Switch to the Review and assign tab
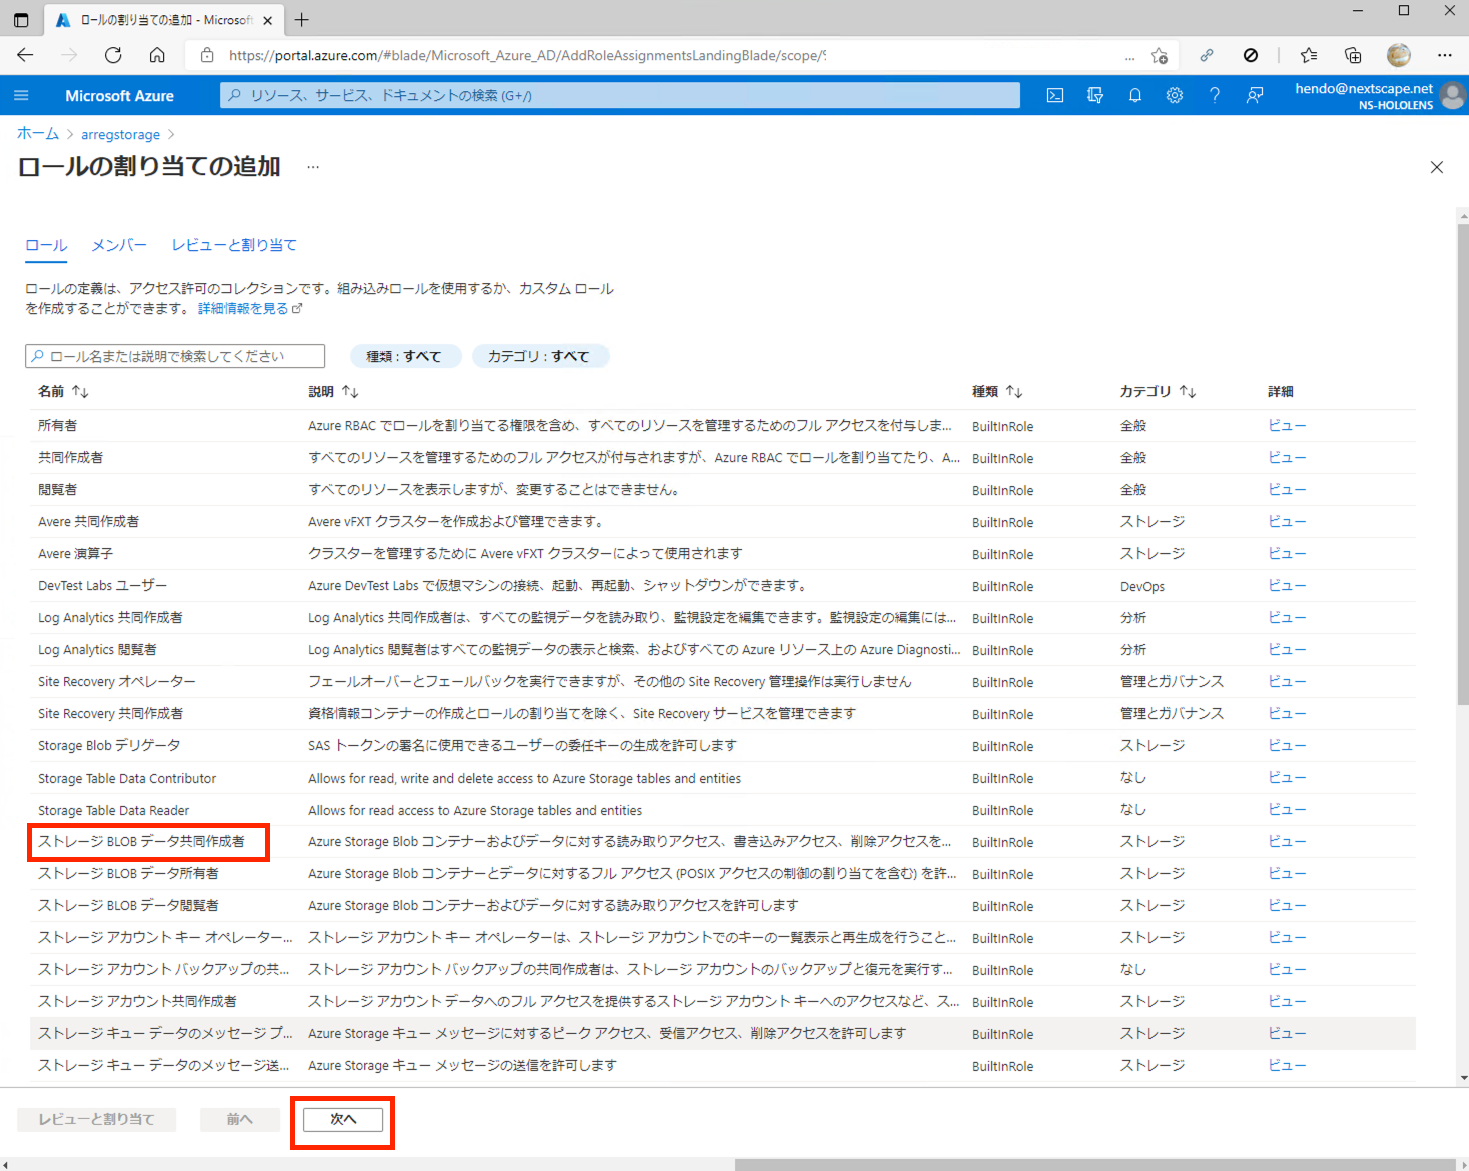The height and width of the screenshot is (1171, 1469). coord(234,245)
